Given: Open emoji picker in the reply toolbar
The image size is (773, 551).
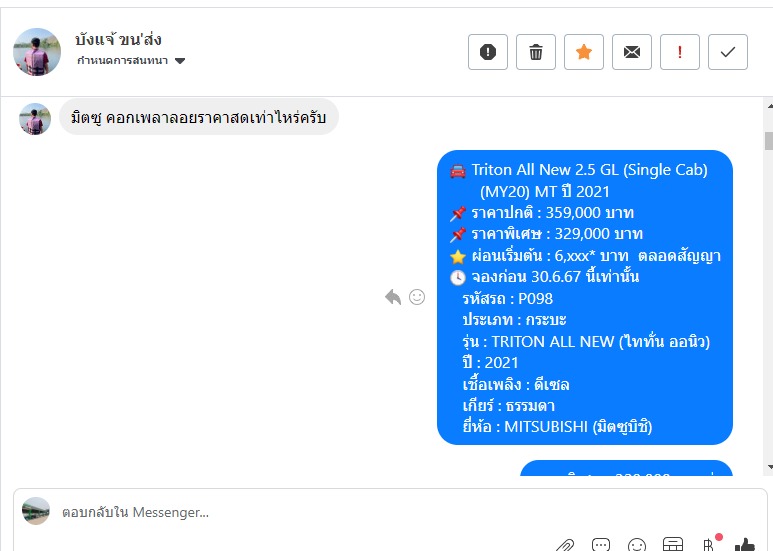Looking at the screenshot, I should coord(636,545).
